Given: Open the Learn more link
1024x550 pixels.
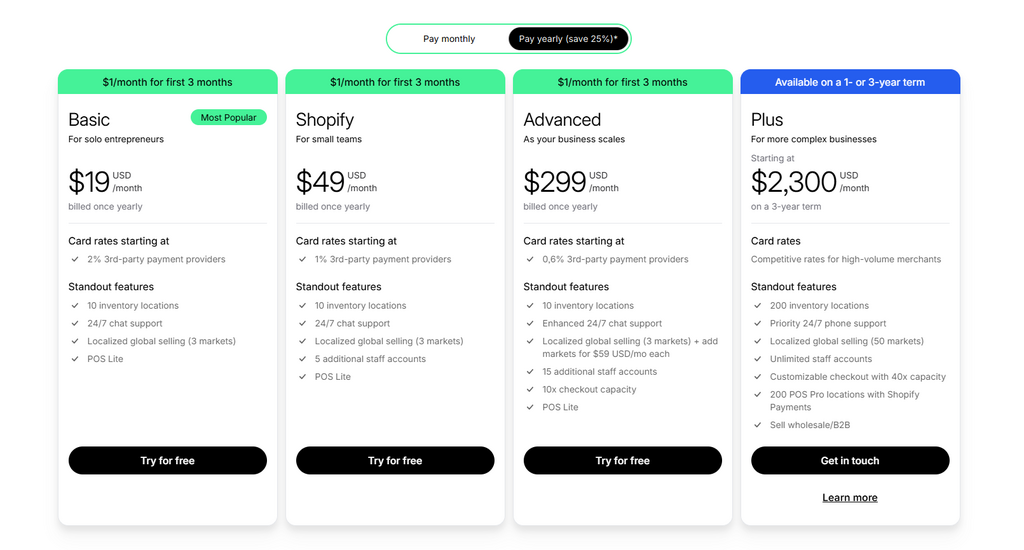Looking at the screenshot, I should [850, 498].
